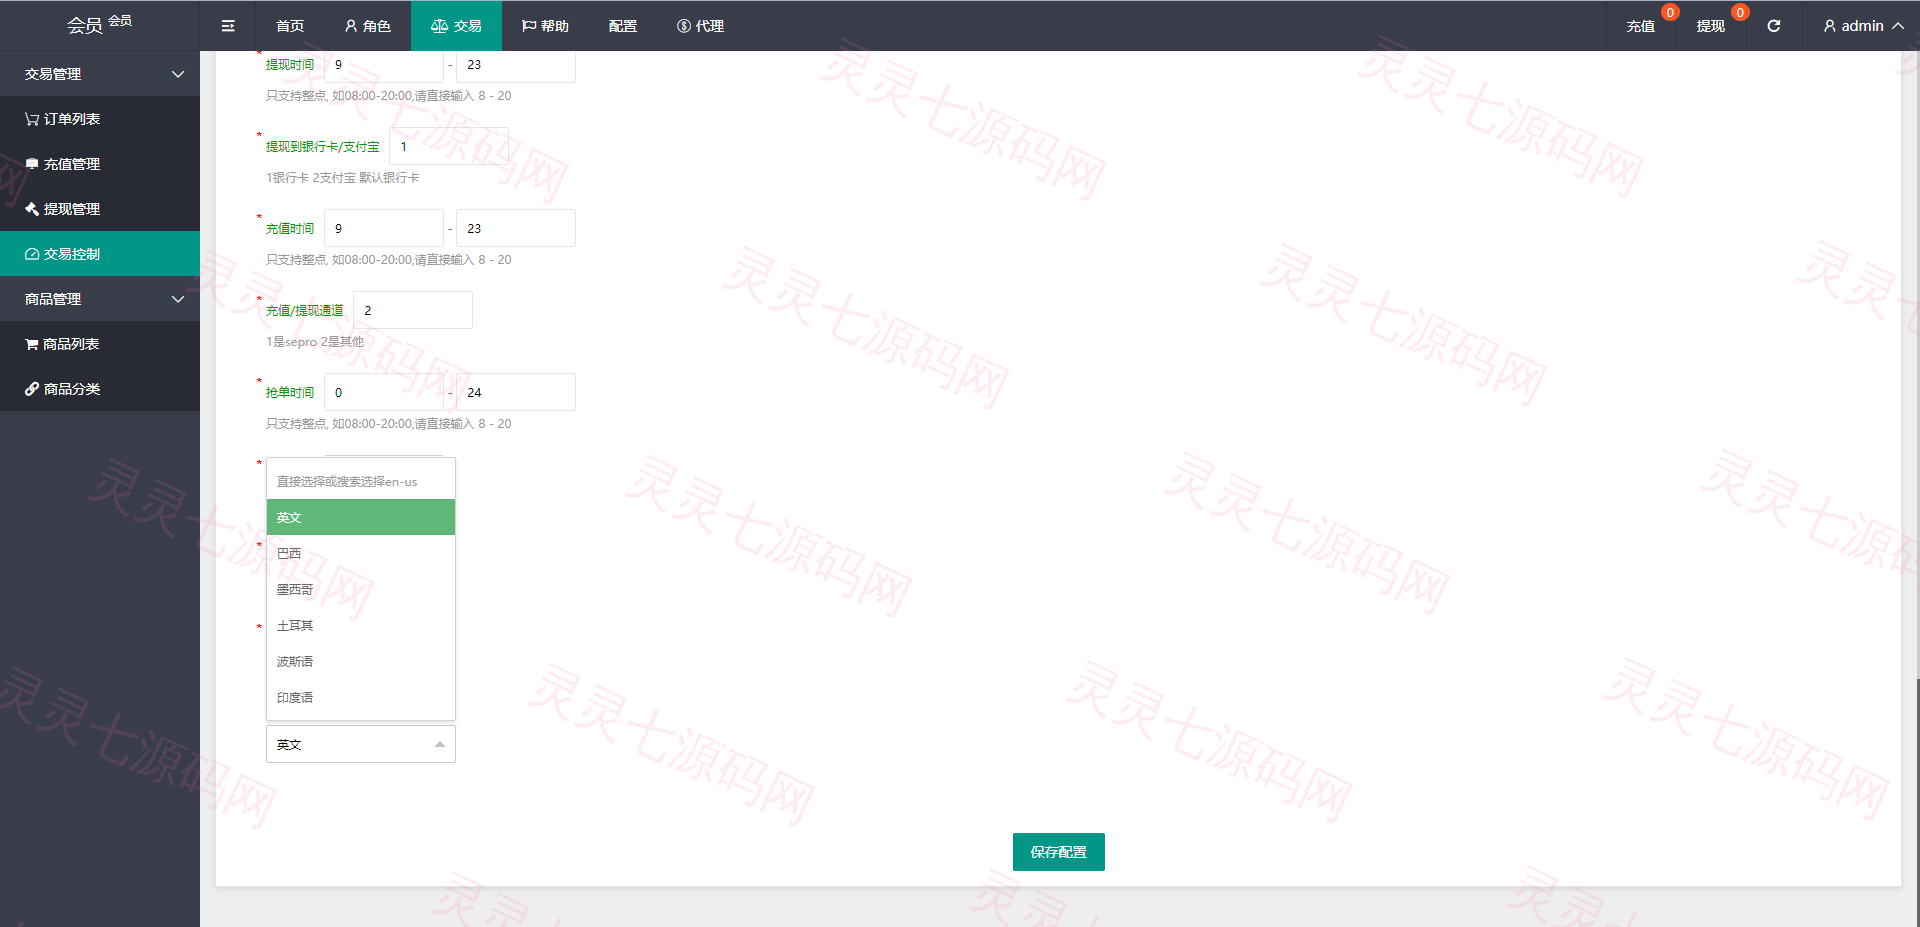The image size is (1920, 927).
Task: Close the 英文 language select box
Action: pyautogui.click(x=361, y=744)
